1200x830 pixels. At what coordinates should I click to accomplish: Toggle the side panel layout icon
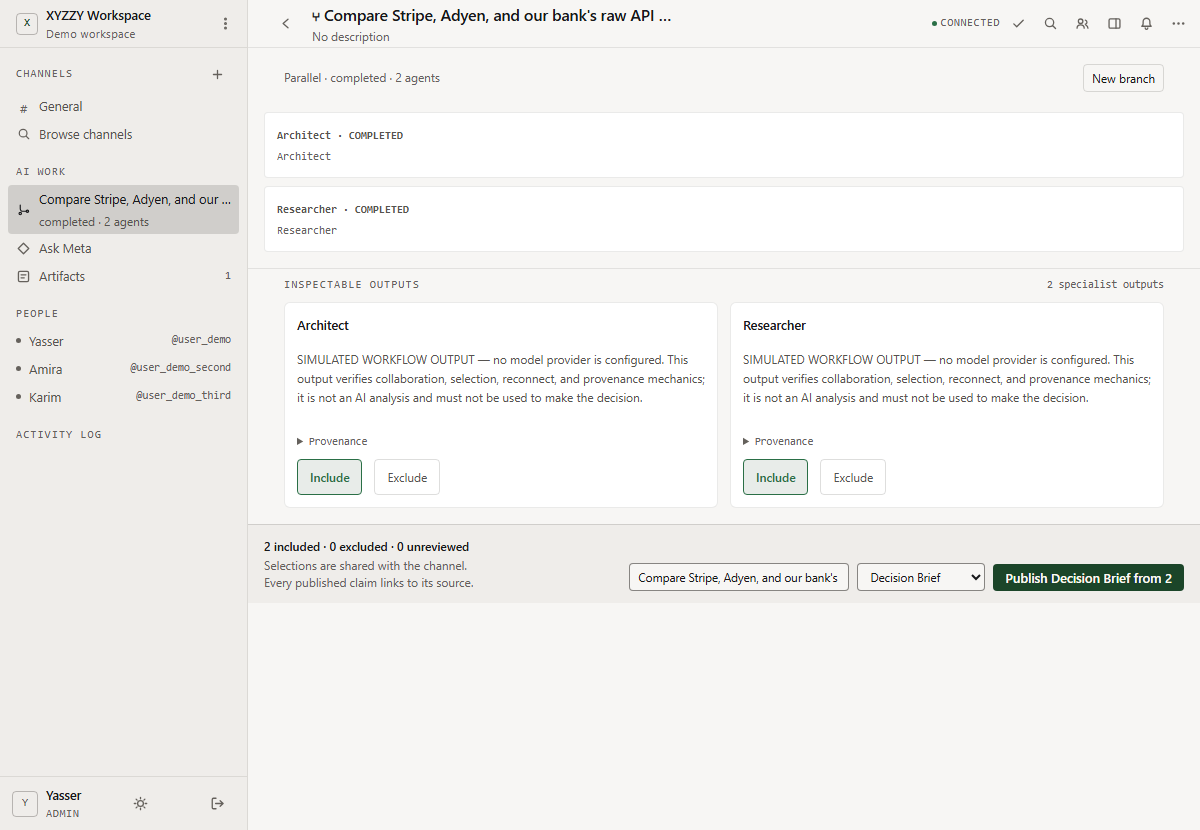pos(1114,24)
